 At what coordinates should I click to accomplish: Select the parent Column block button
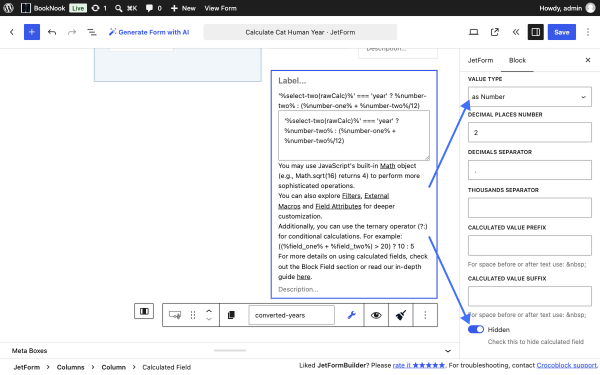pos(144,311)
